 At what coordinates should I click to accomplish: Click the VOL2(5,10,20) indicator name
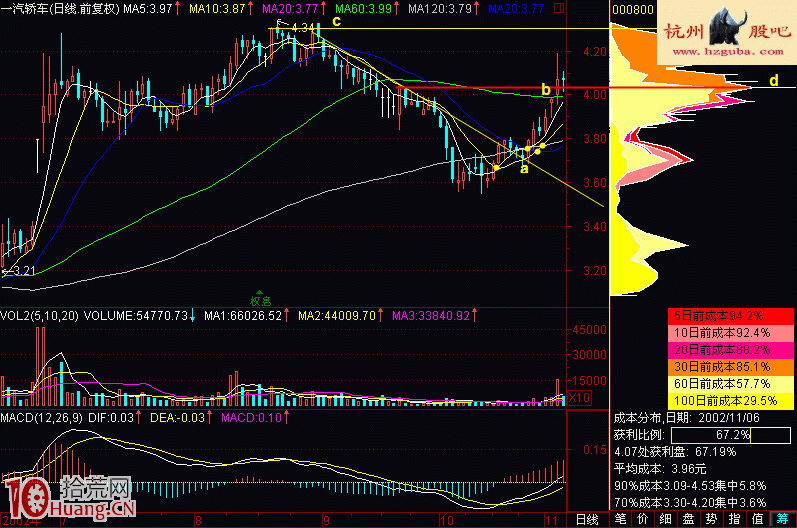39,316
